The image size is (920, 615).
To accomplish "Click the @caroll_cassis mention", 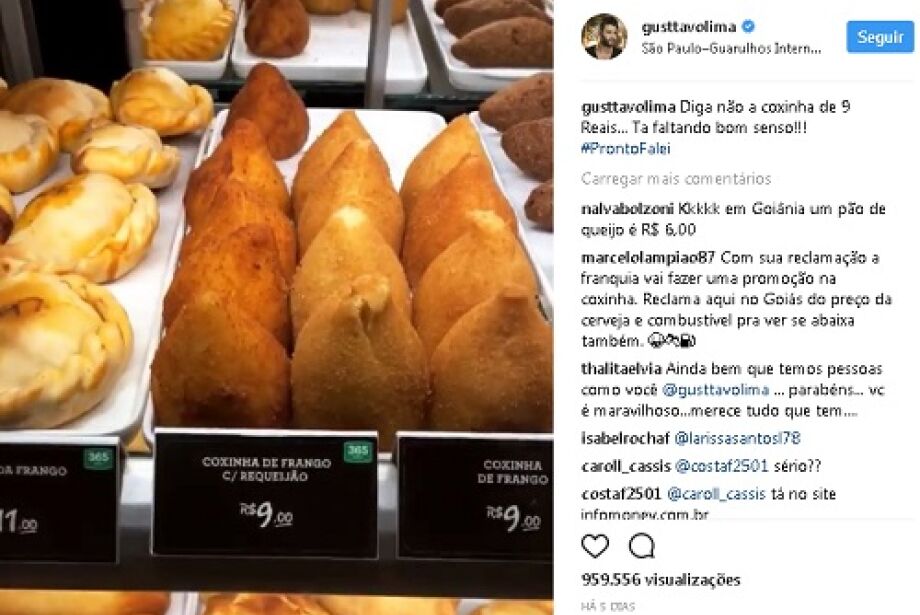I will point(716,494).
